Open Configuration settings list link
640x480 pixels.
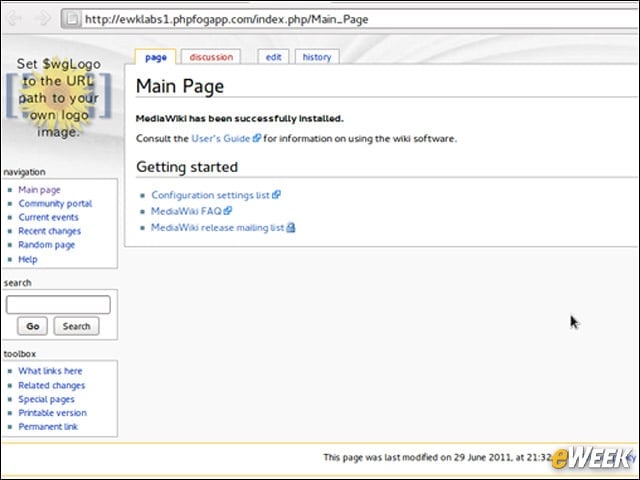tap(210, 195)
